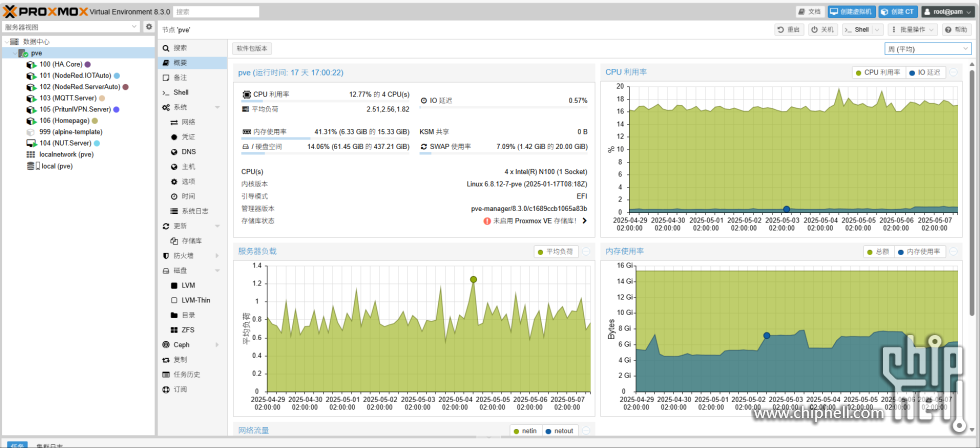Toggle the 平均负荷 legend series
This screenshot has height=448, width=980.
(x=556, y=252)
